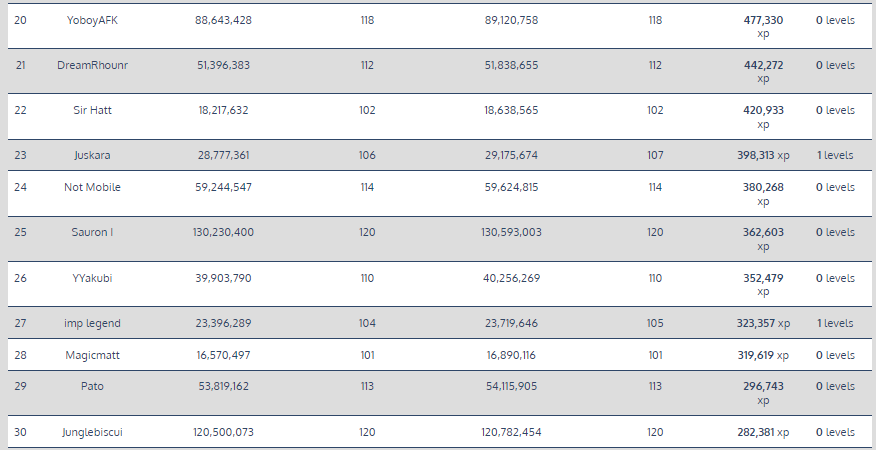Select player Sauron I in the table
Viewport: 876px width, 450px height.
tap(92, 232)
